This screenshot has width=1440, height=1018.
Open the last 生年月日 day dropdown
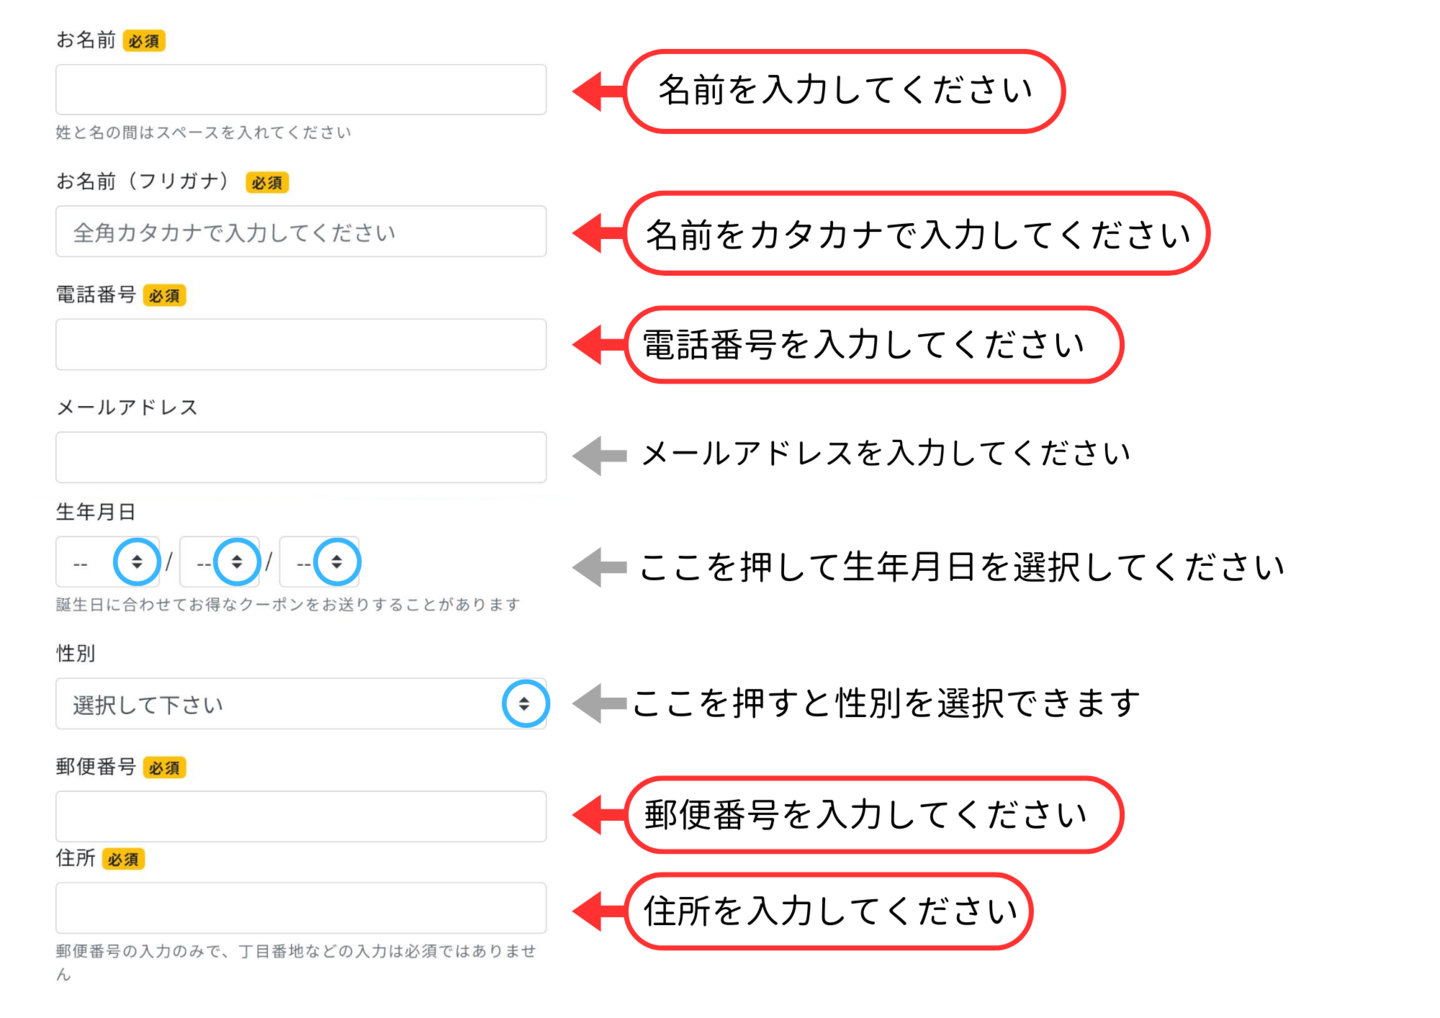(320, 562)
